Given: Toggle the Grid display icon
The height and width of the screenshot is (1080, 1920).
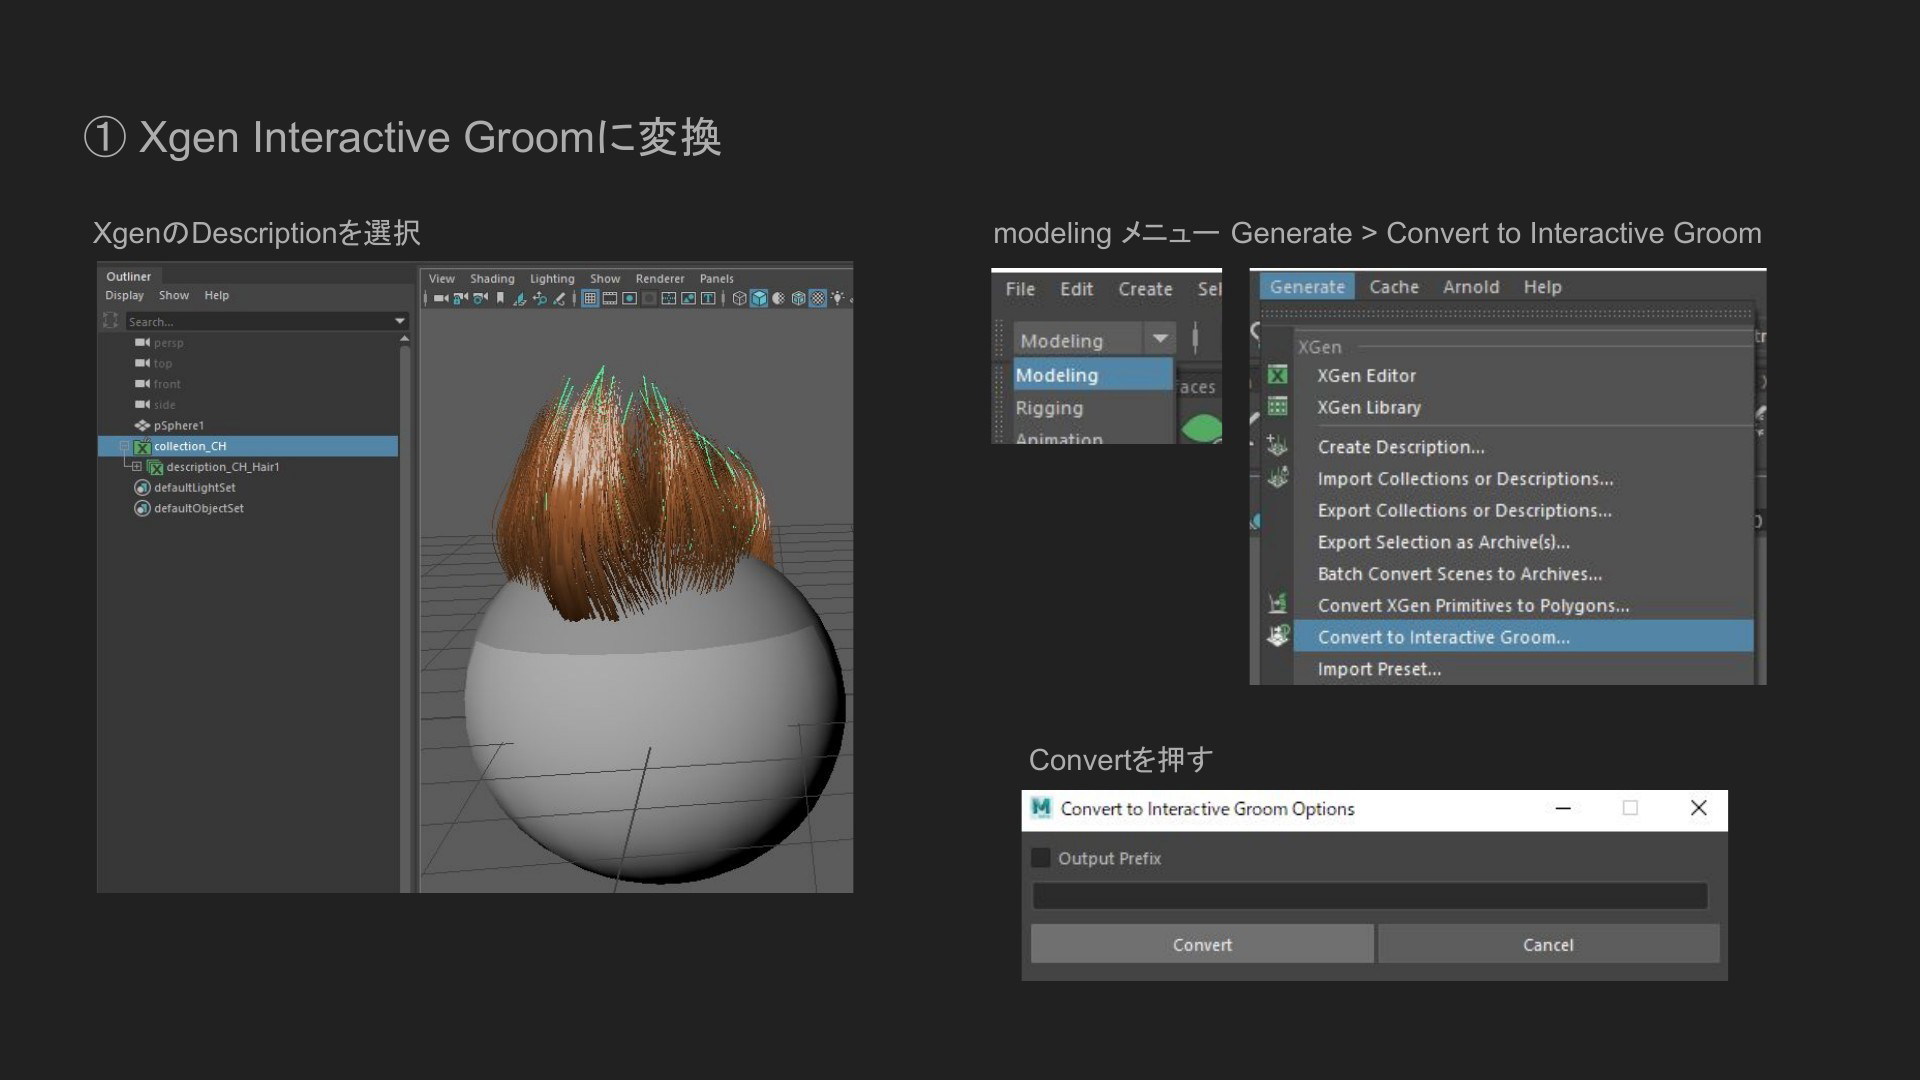Looking at the screenshot, I should [590, 298].
